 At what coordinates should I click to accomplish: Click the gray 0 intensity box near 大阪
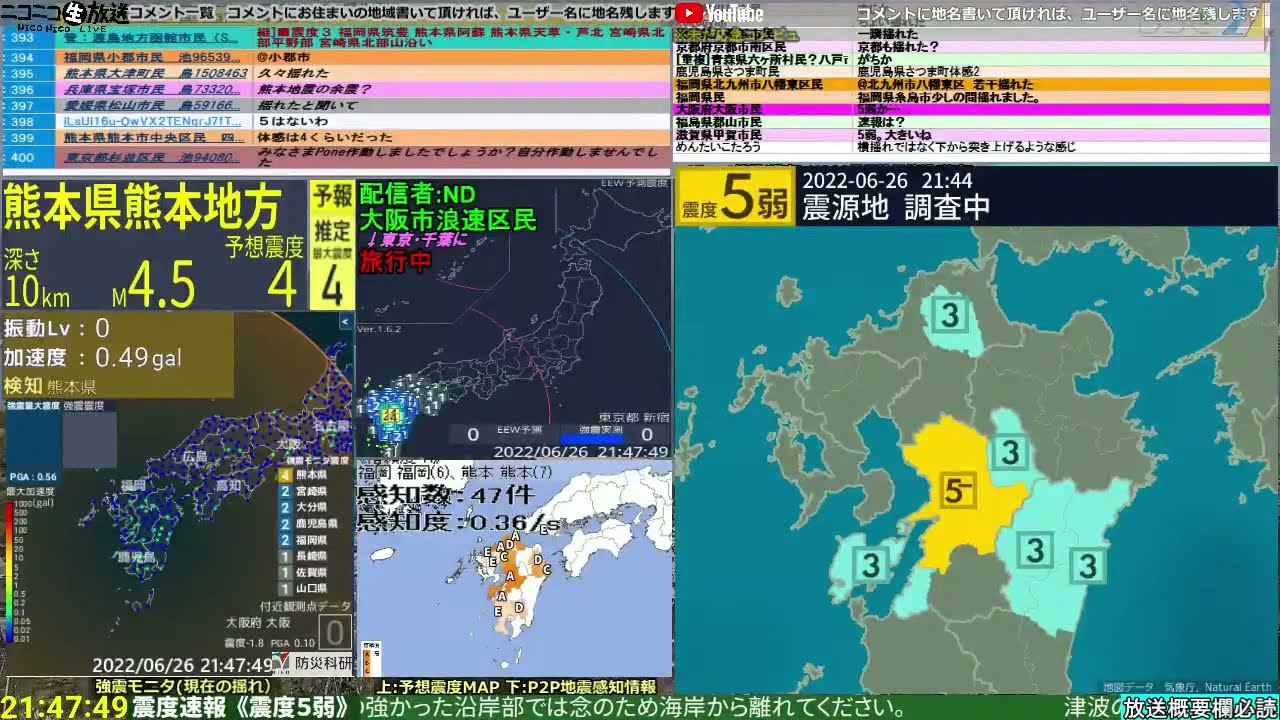point(336,632)
